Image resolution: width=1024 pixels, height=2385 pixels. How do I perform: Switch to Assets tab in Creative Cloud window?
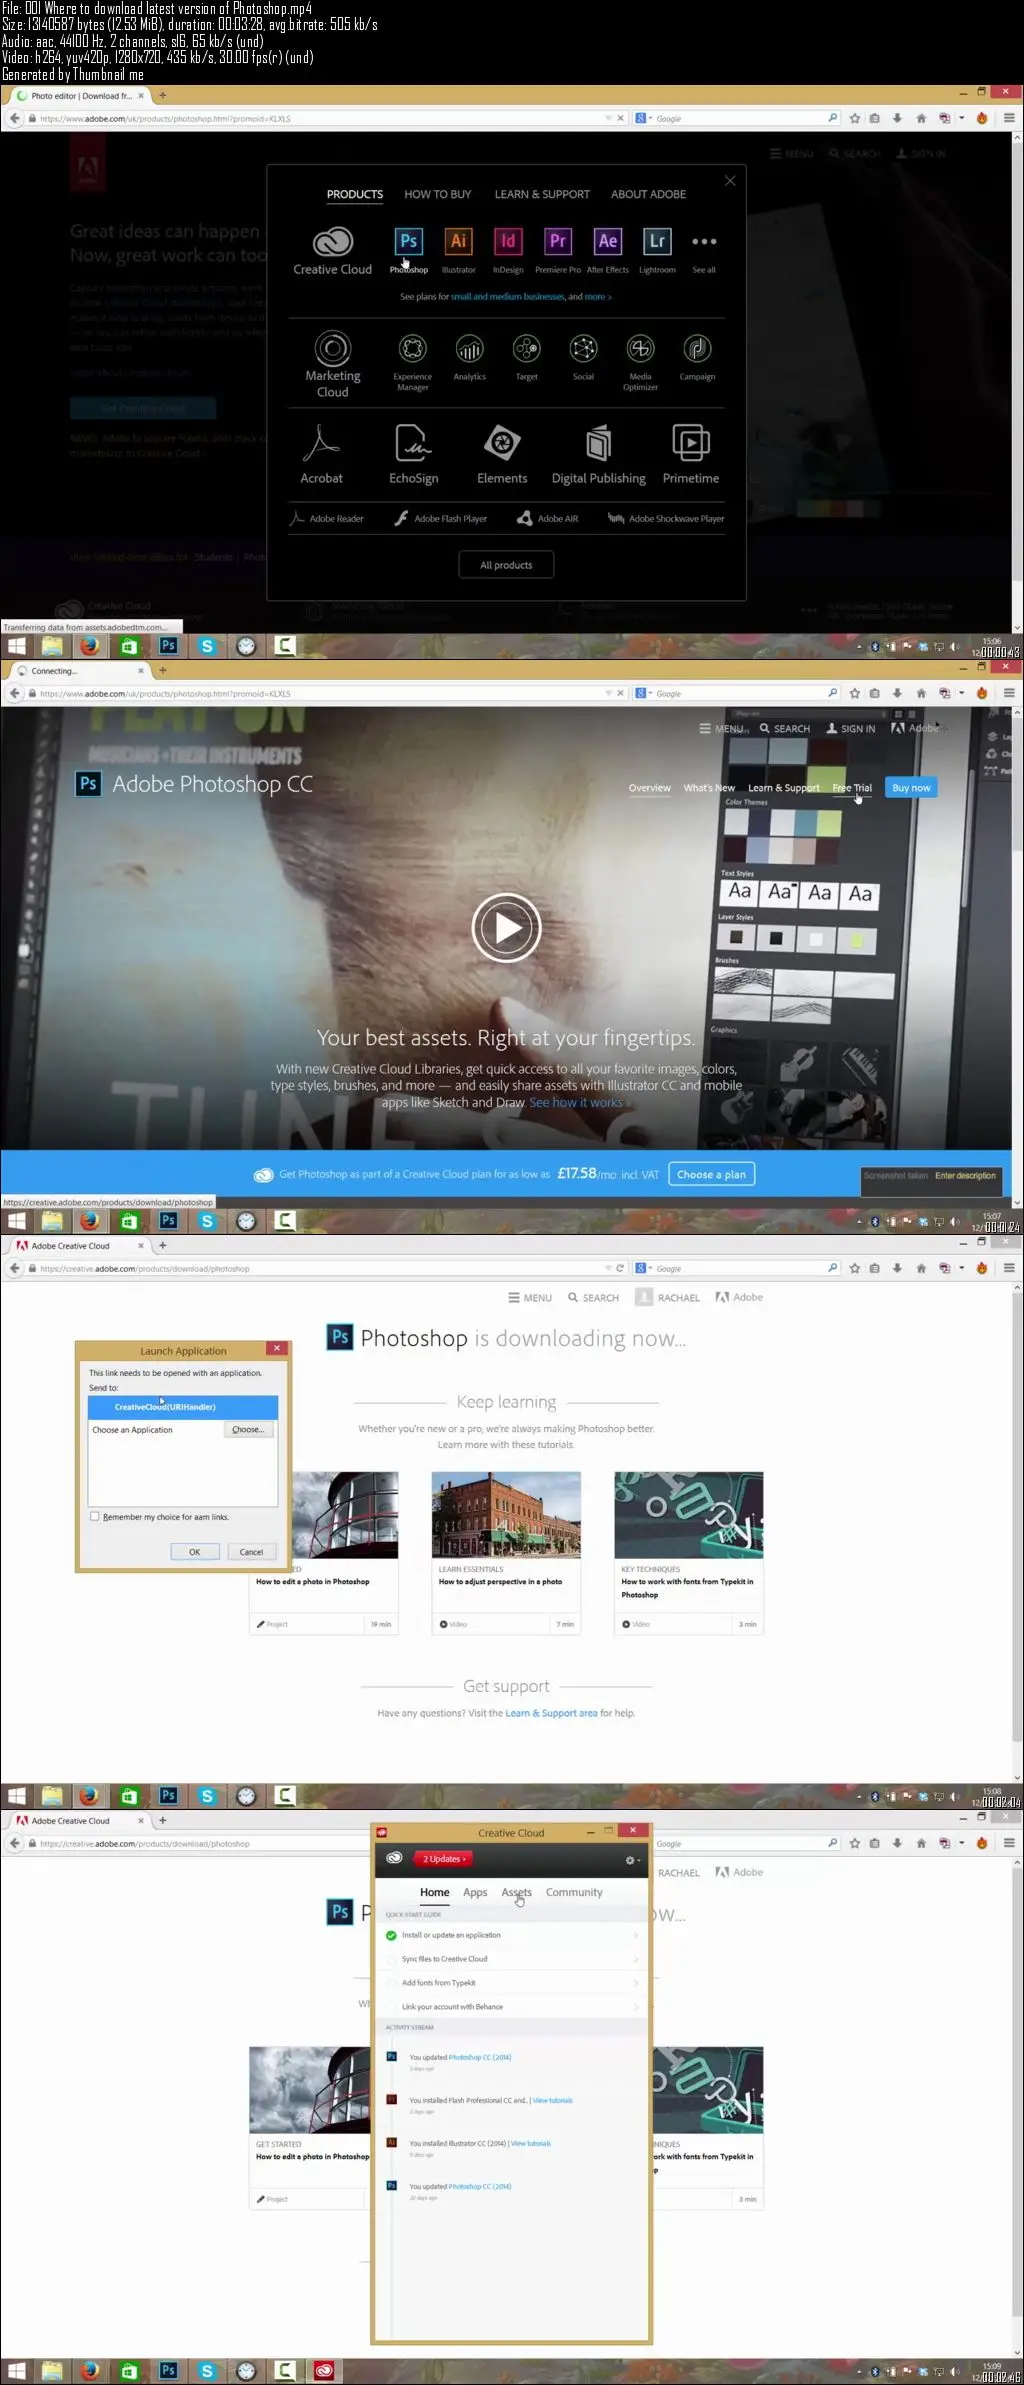[x=516, y=1892]
